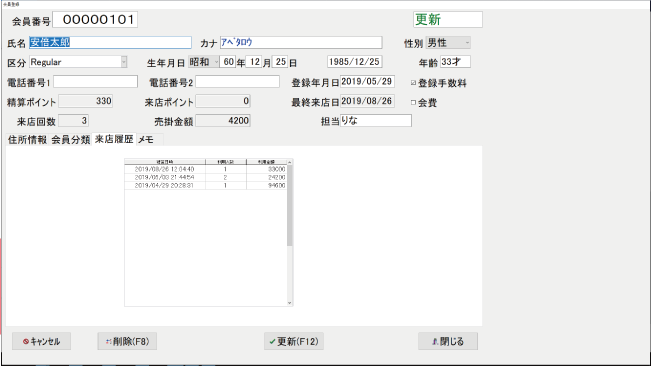Click the middle column header of history table
The width and height of the screenshot is (651, 366).
(x=225, y=162)
